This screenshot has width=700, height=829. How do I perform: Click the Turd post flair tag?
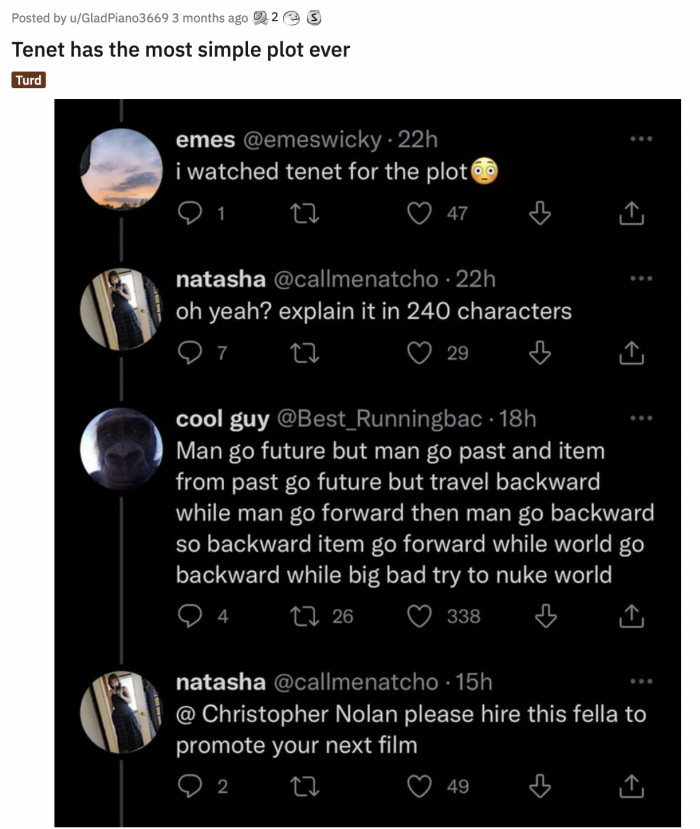(x=29, y=80)
